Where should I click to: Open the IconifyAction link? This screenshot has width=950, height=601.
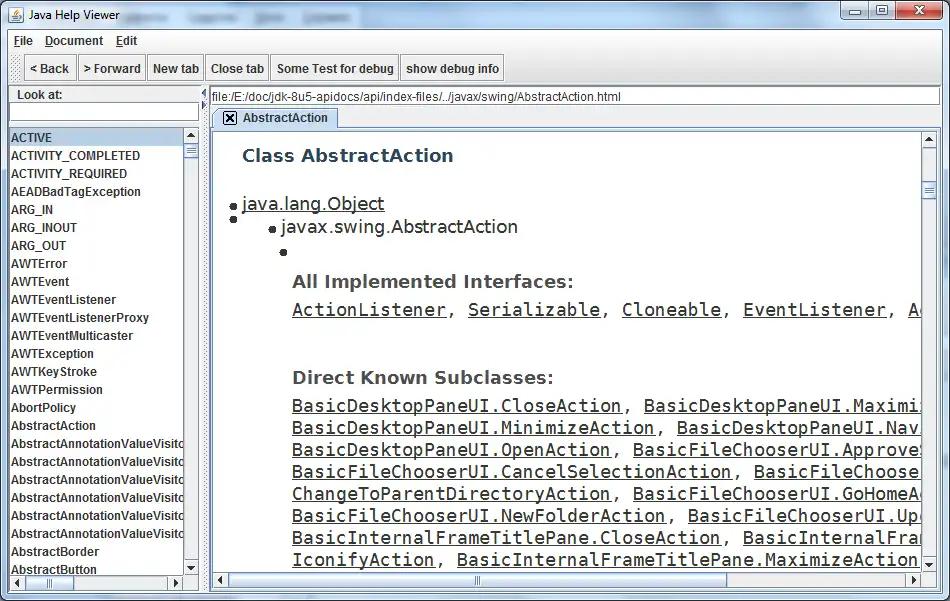364,560
